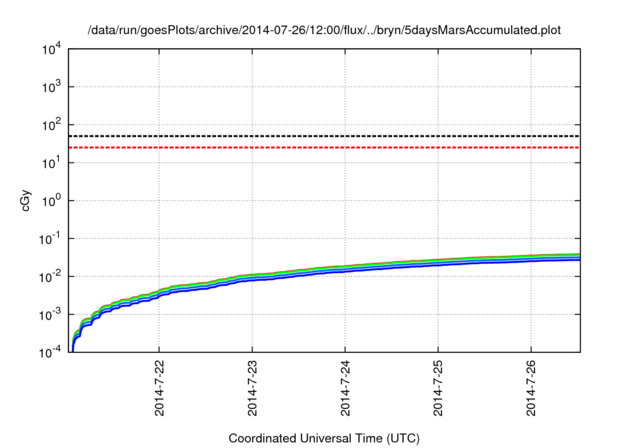Select the 10^-4 y-axis label
The image size is (640, 448).
[50, 352]
